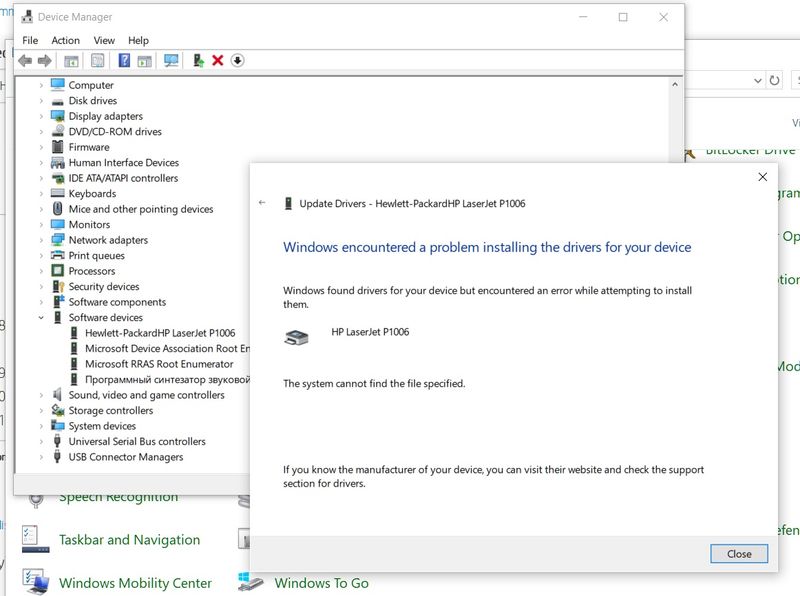Expand the Human Interface Devices category
The height and width of the screenshot is (596, 800).
pos(41,163)
